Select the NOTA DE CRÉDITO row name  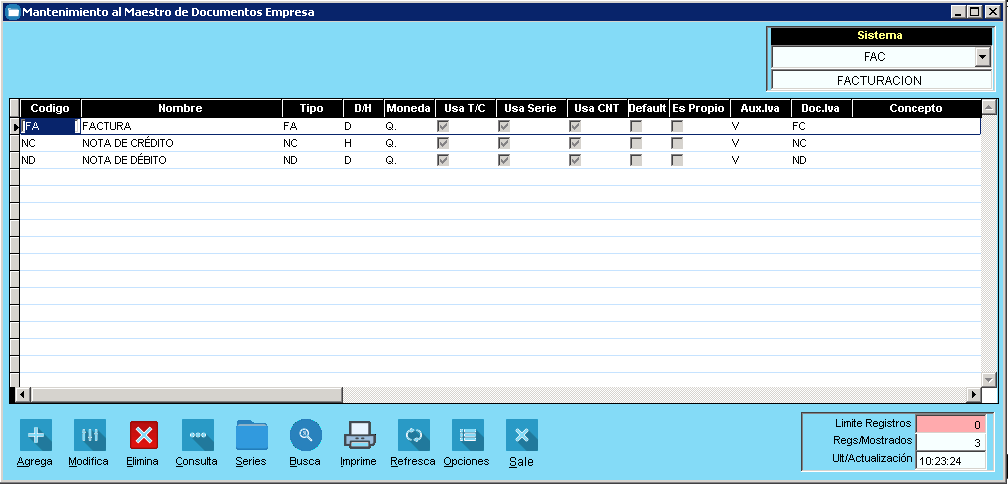pyautogui.click(x=121, y=144)
